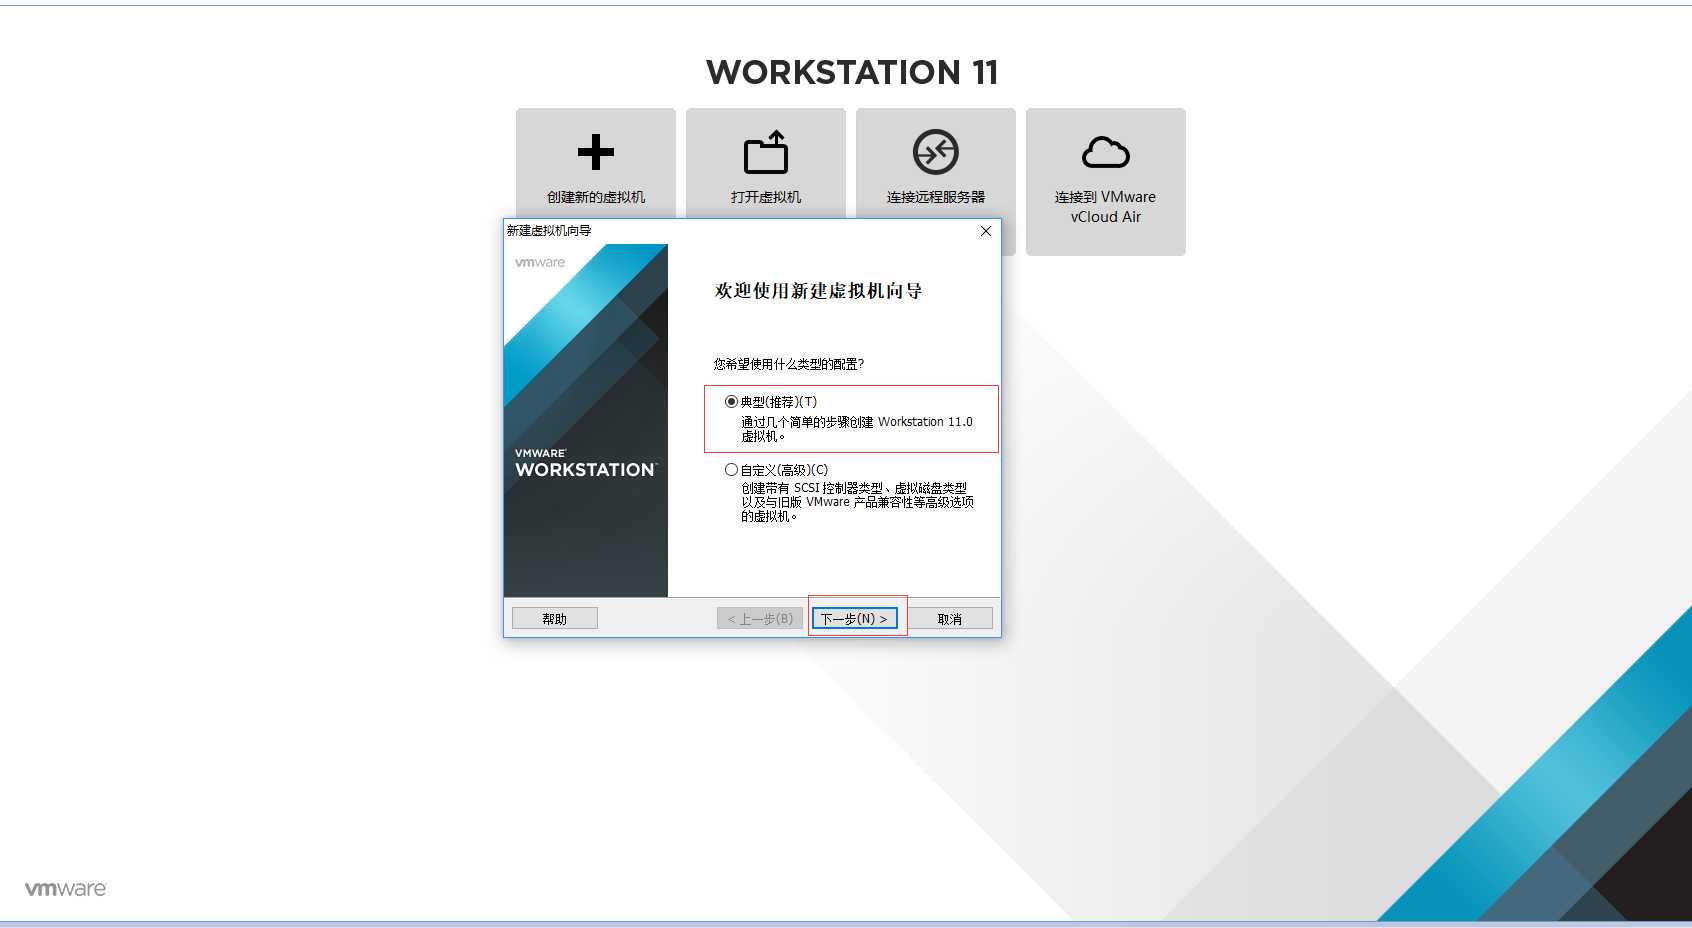Select 自定义(高级) radio button
1692x928 pixels.
coord(731,470)
